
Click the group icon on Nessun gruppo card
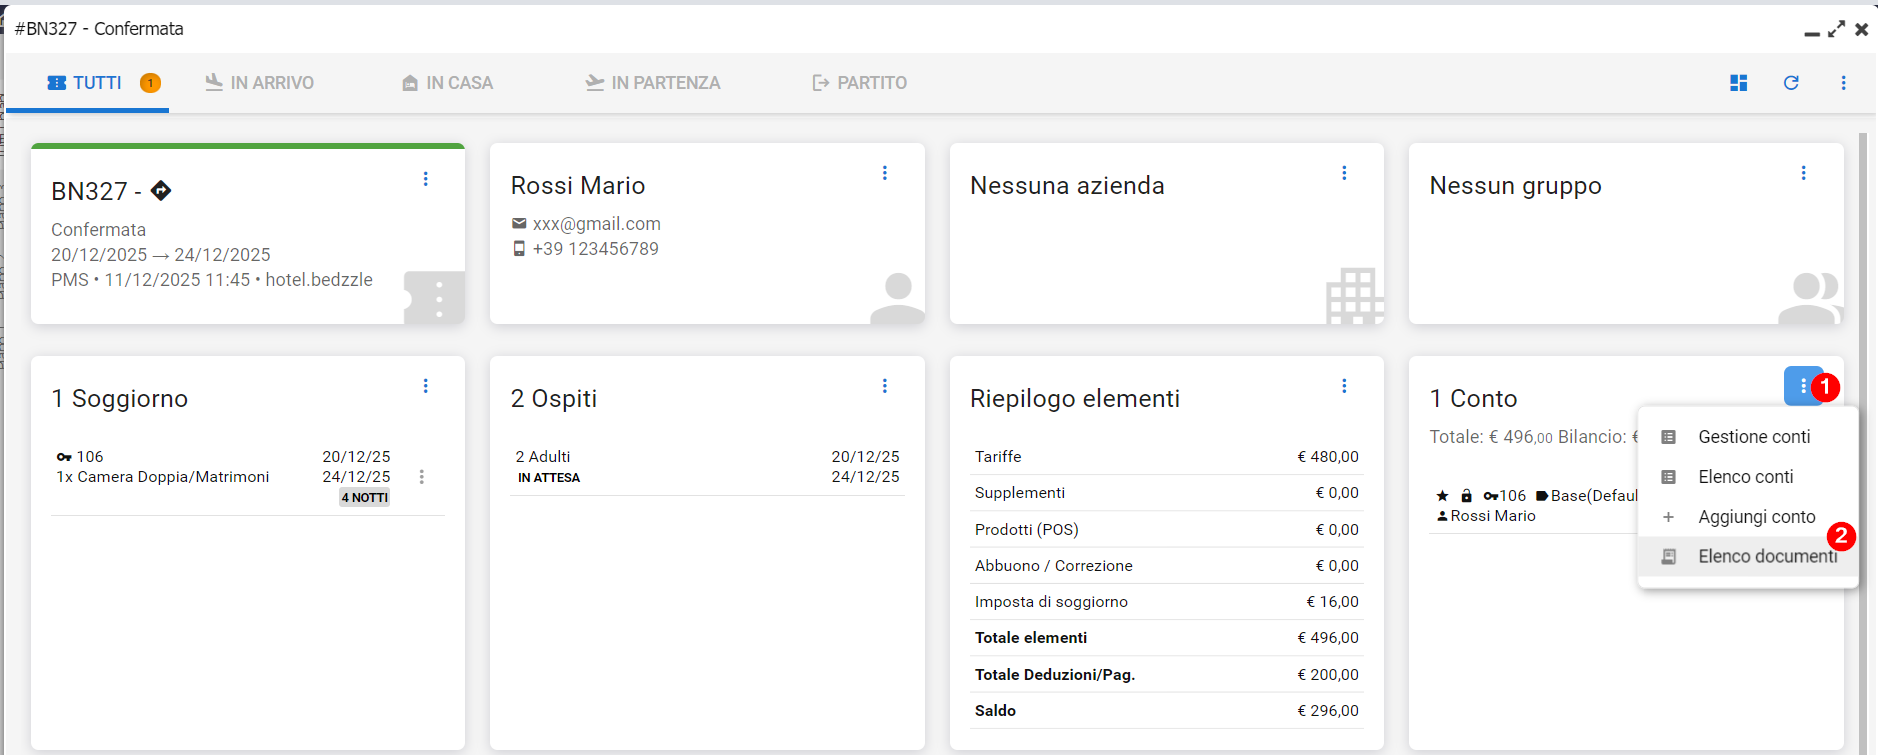(1811, 298)
